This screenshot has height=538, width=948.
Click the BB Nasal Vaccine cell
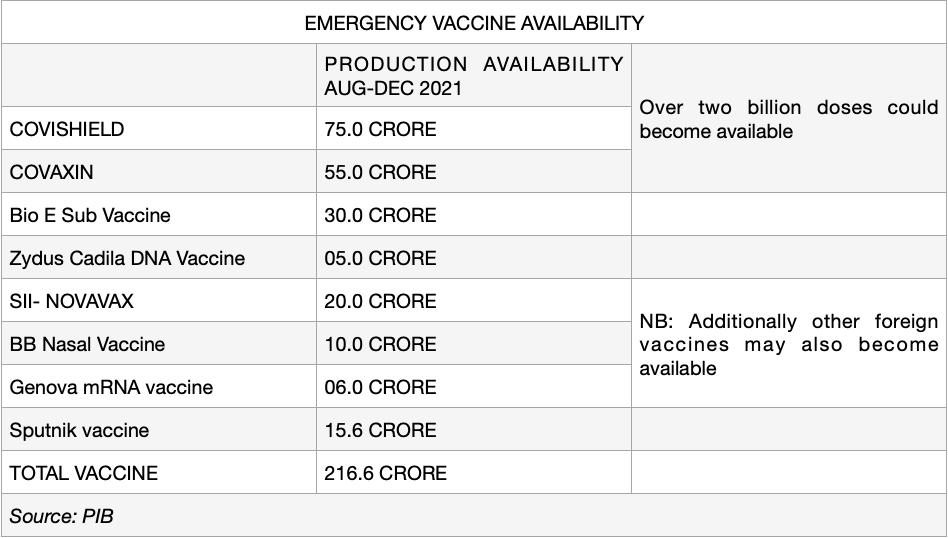coord(87,344)
